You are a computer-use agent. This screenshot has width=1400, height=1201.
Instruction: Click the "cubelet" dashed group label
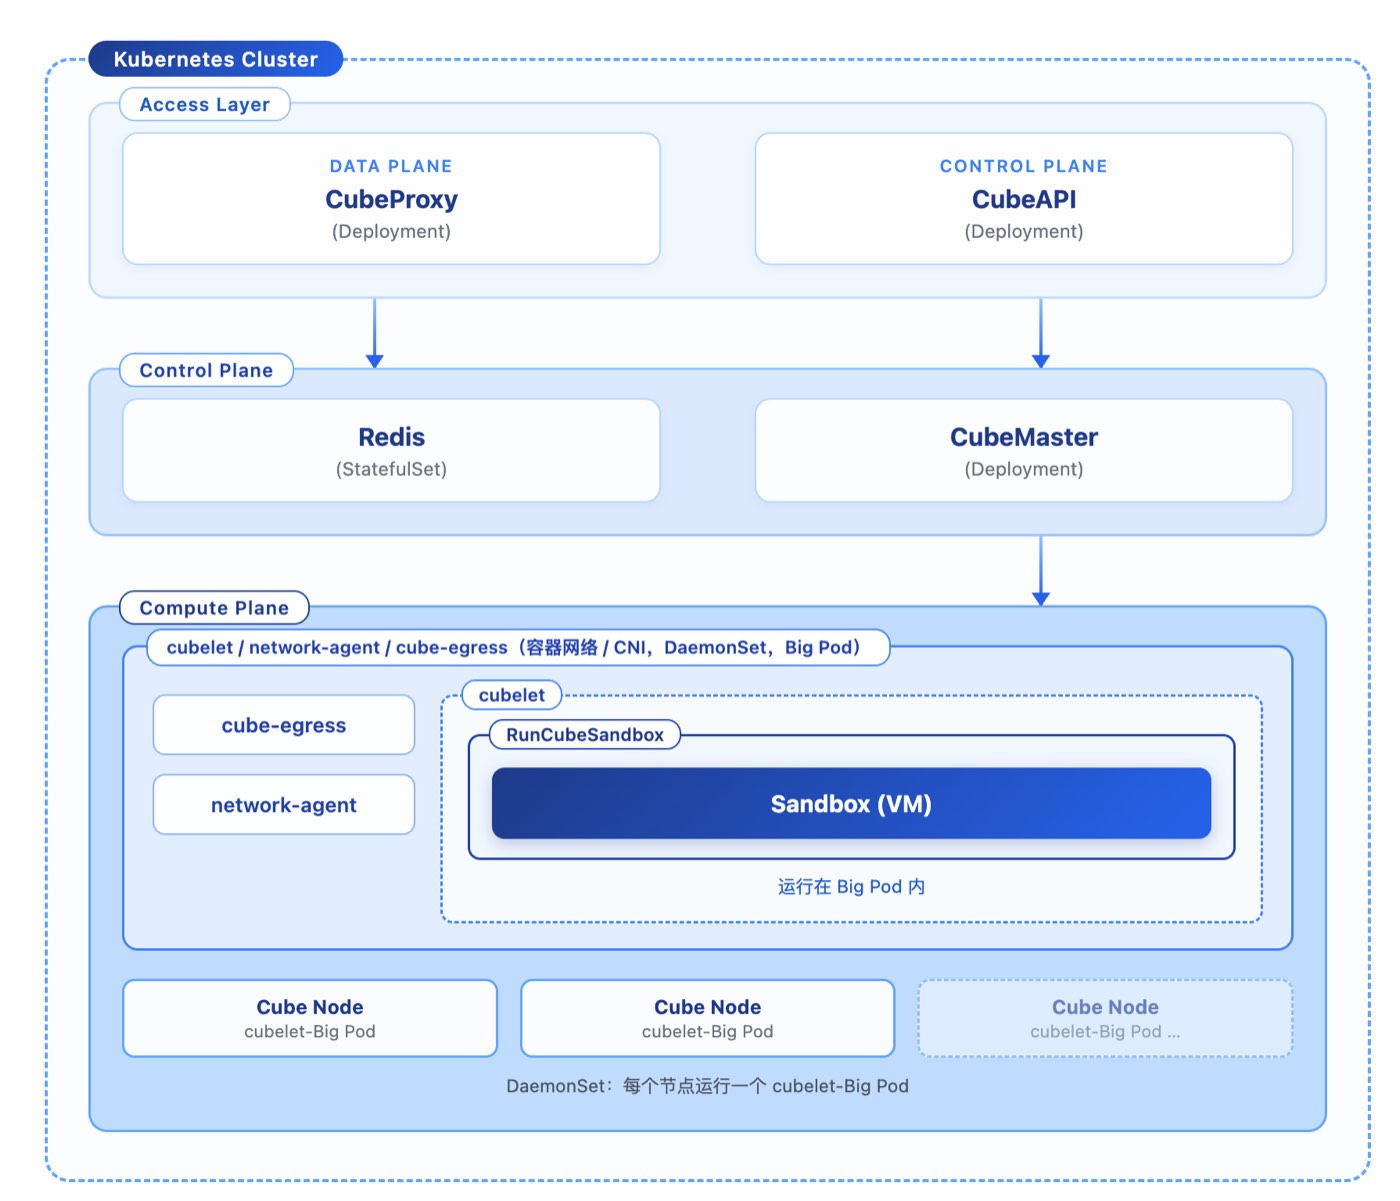512,695
